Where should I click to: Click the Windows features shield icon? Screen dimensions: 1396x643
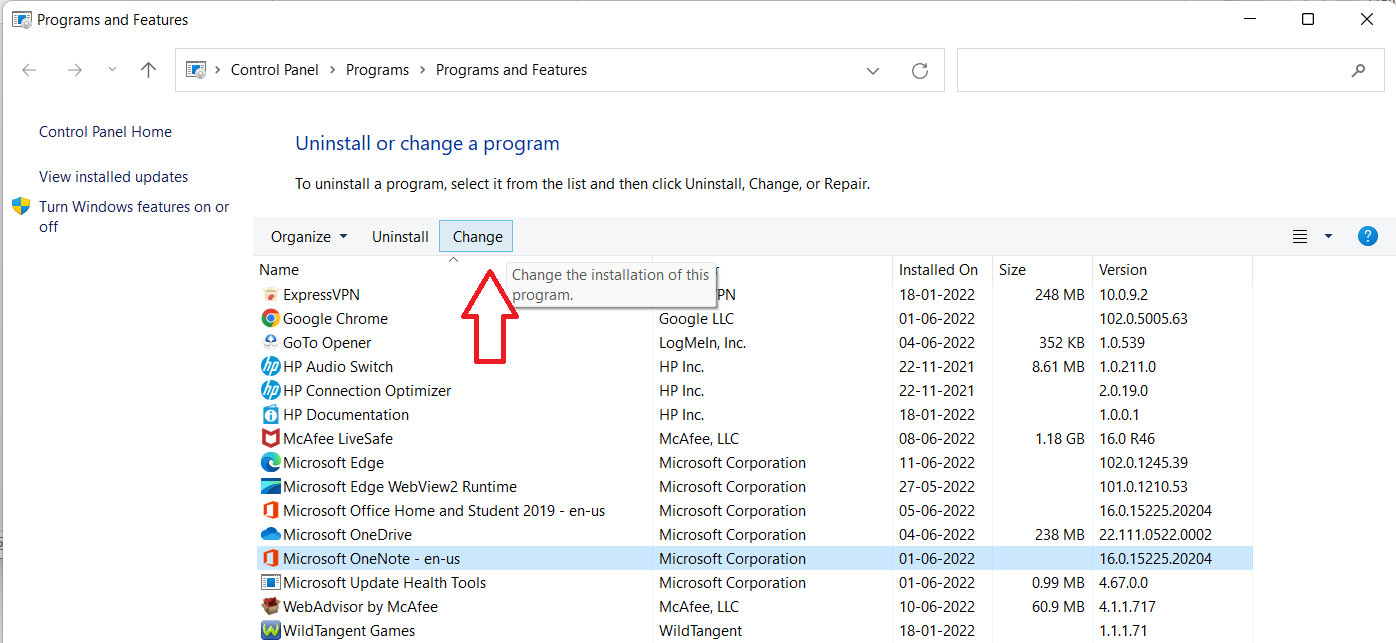[x=21, y=206]
